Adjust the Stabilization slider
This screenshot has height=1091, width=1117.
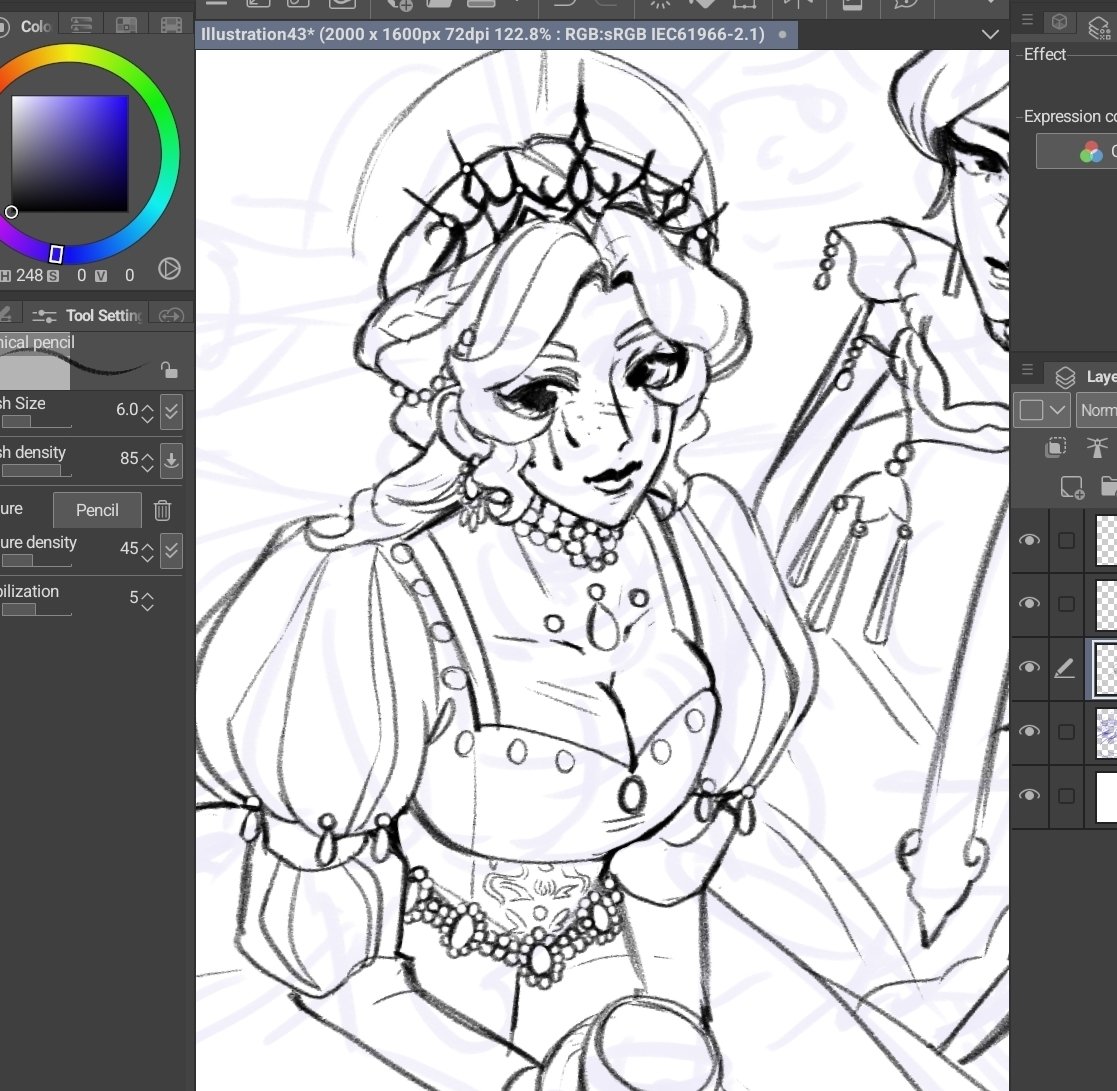36,610
